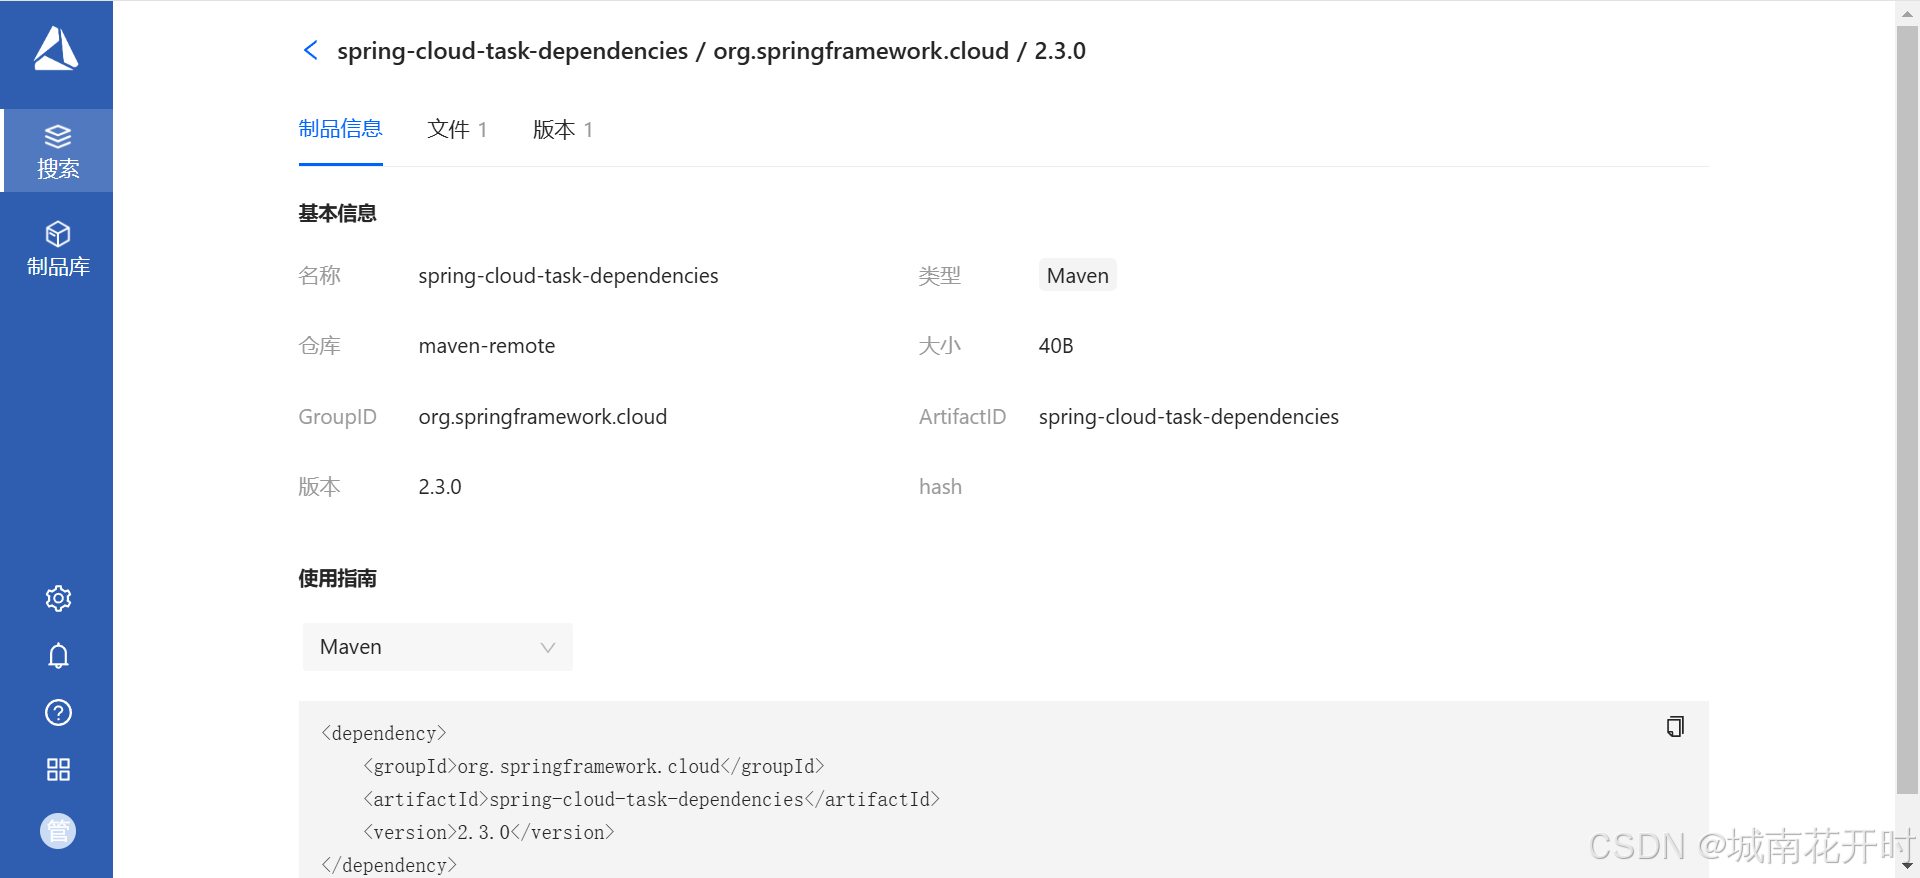The width and height of the screenshot is (1920, 878).
Task: Open the 搜索 search section in sidebar
Action: [x=57, y=151]
